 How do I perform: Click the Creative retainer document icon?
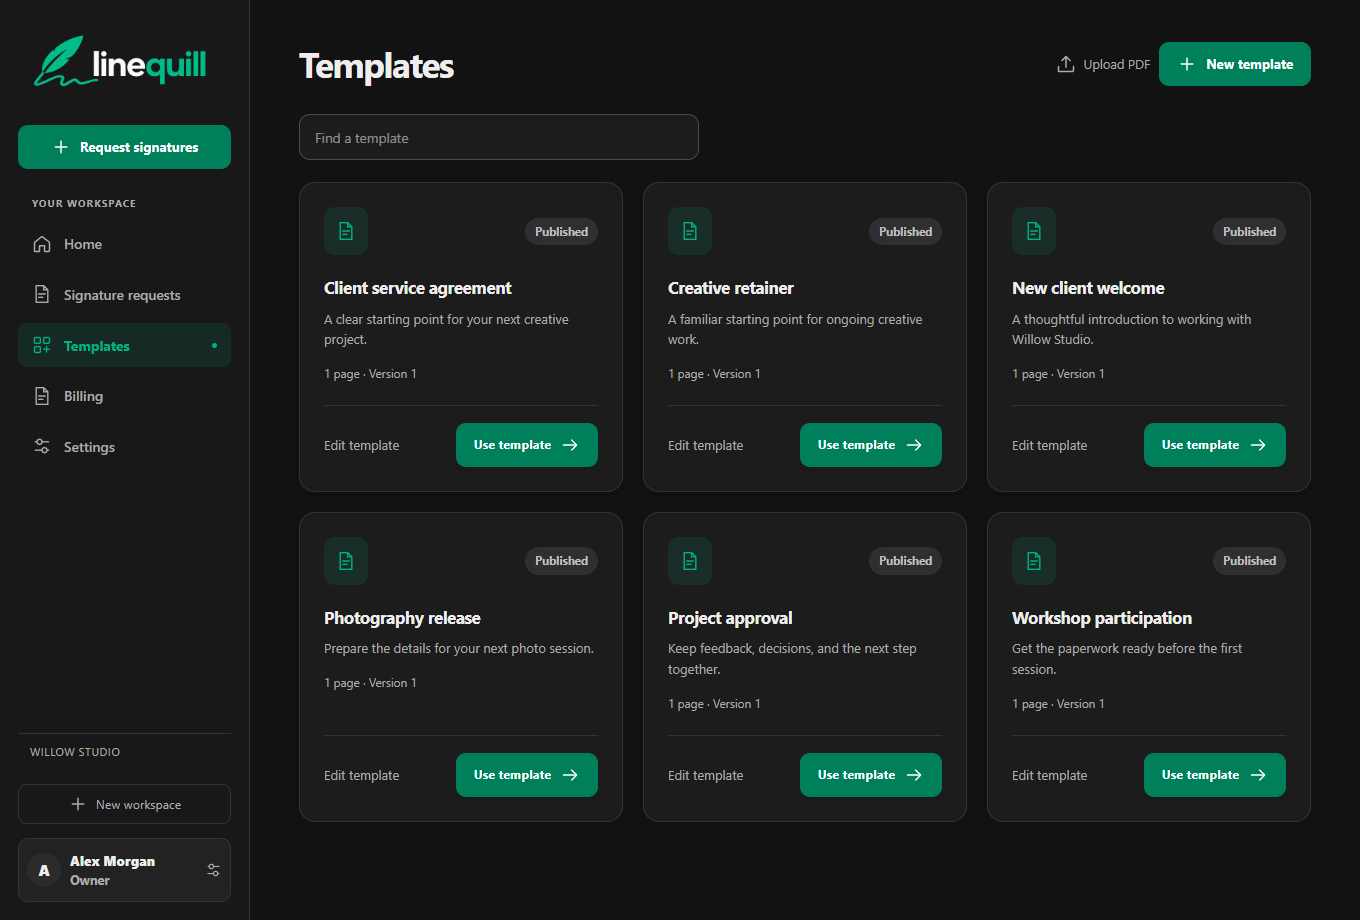690,231
